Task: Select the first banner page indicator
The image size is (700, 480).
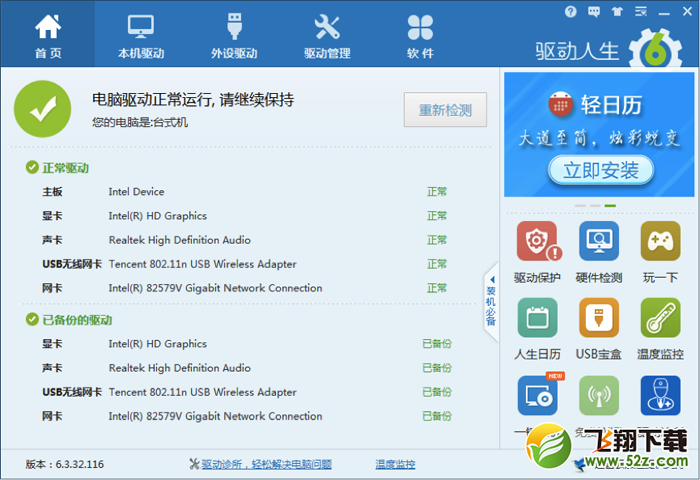Action: coord(580,206)
